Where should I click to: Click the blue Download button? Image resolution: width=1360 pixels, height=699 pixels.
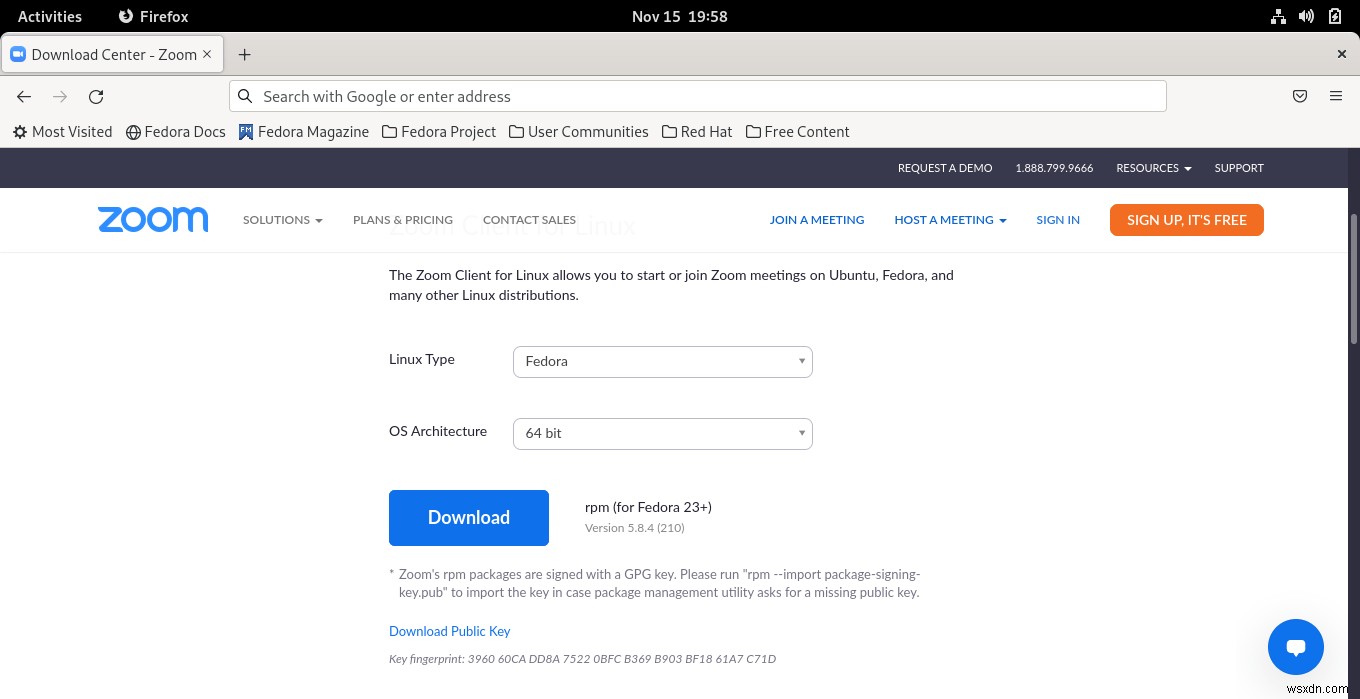point(469,518)
